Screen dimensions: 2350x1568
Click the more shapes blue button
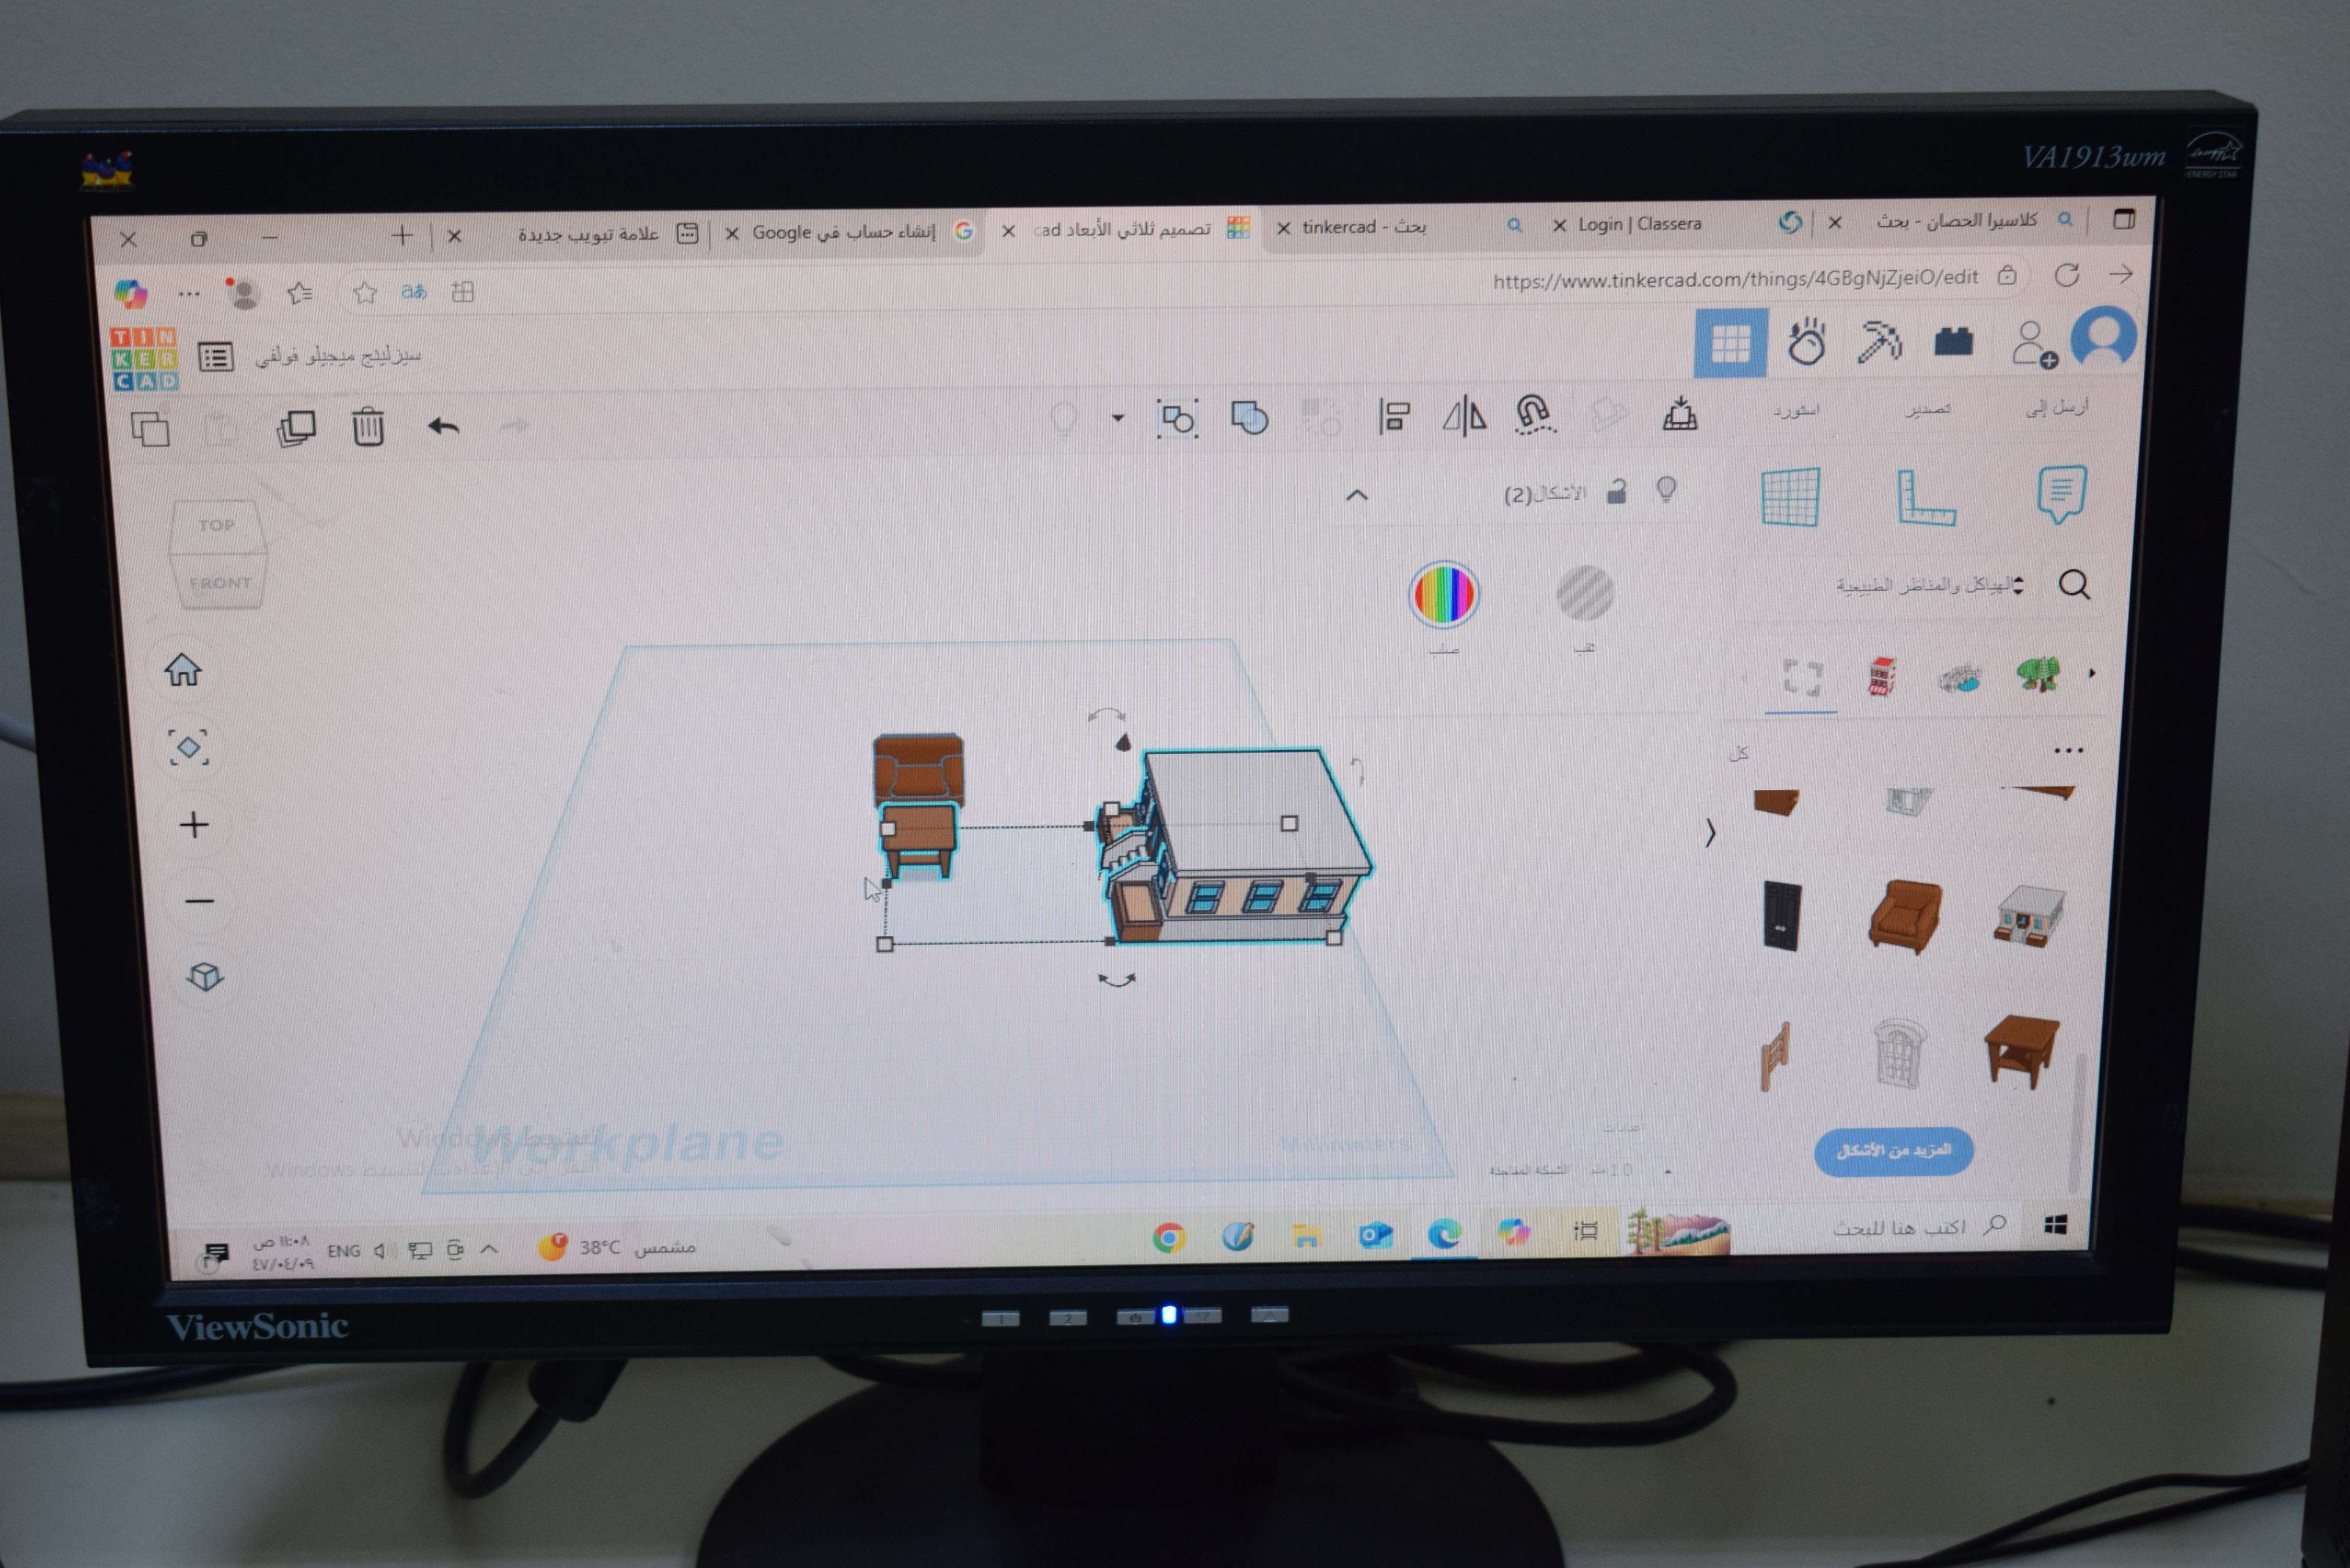pyautogui.click(x=1893, y=1151)
